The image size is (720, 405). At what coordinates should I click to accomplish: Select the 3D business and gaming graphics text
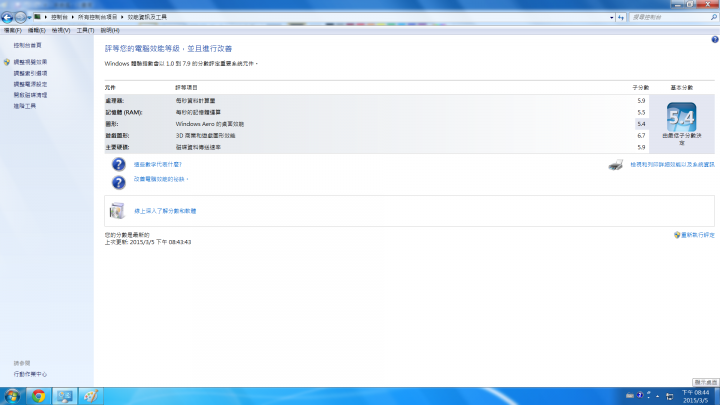[x=205, y=136]
